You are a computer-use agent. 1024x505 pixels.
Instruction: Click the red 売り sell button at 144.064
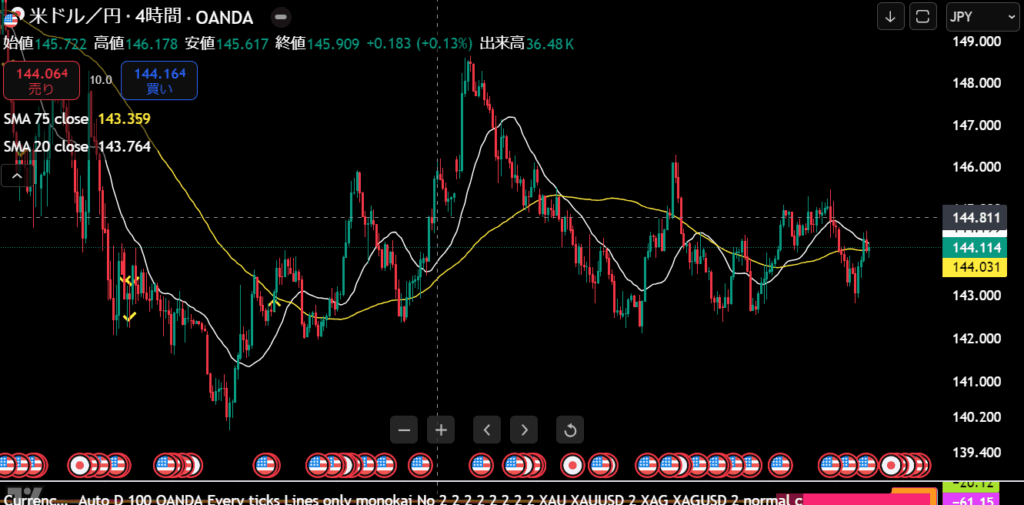(42, 80)
